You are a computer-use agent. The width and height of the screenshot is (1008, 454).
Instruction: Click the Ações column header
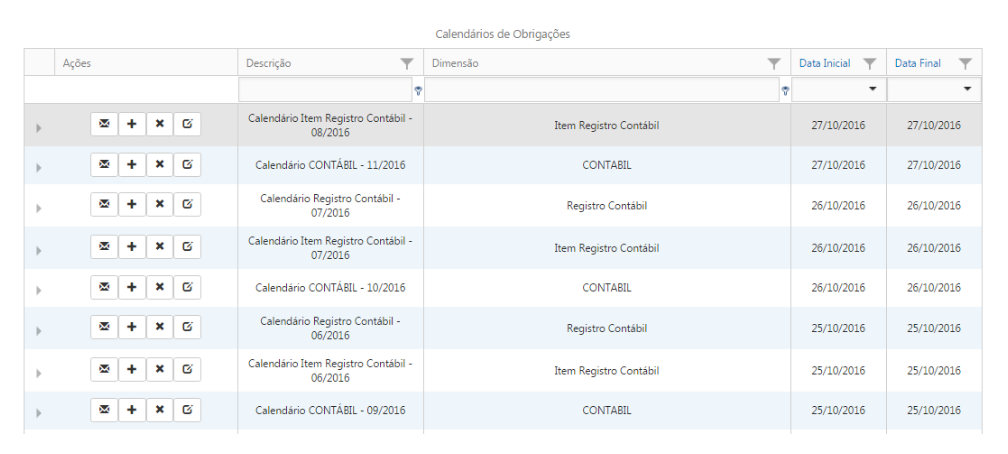(146, 63)
